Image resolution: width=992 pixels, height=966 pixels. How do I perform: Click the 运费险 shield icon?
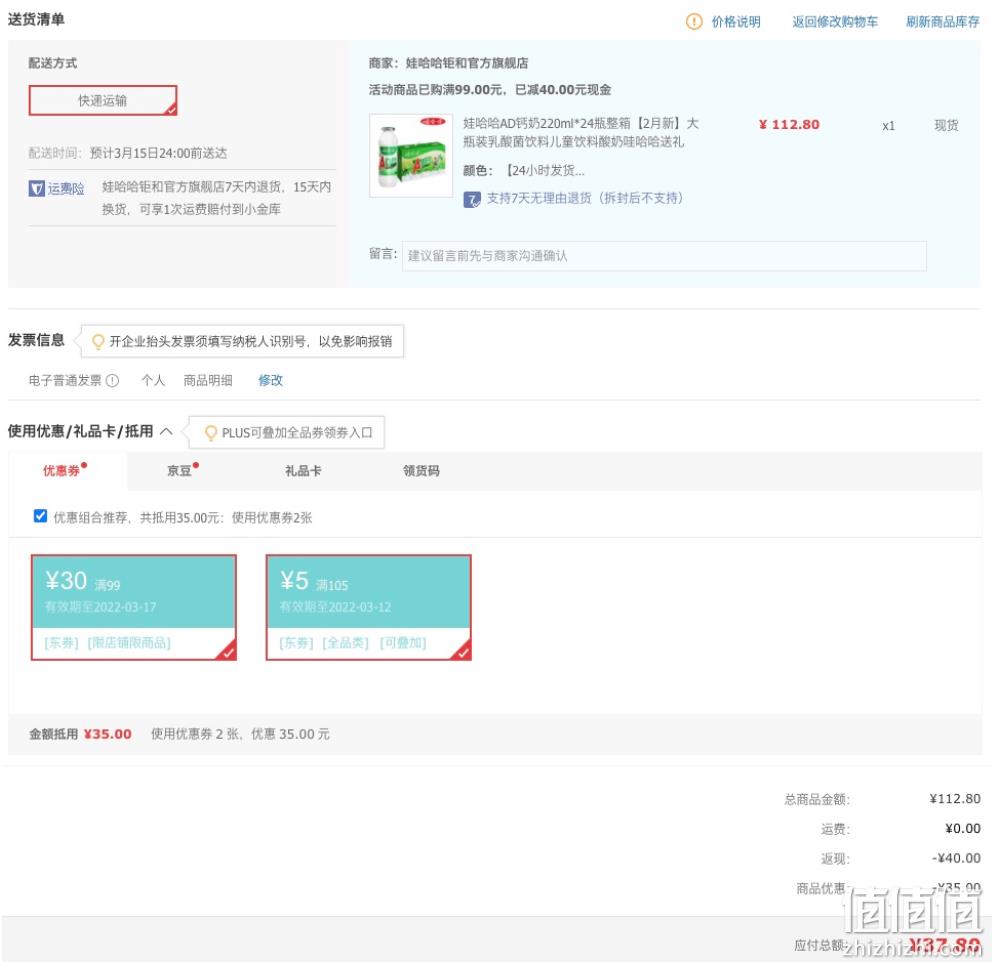click(x=37, y=189)
